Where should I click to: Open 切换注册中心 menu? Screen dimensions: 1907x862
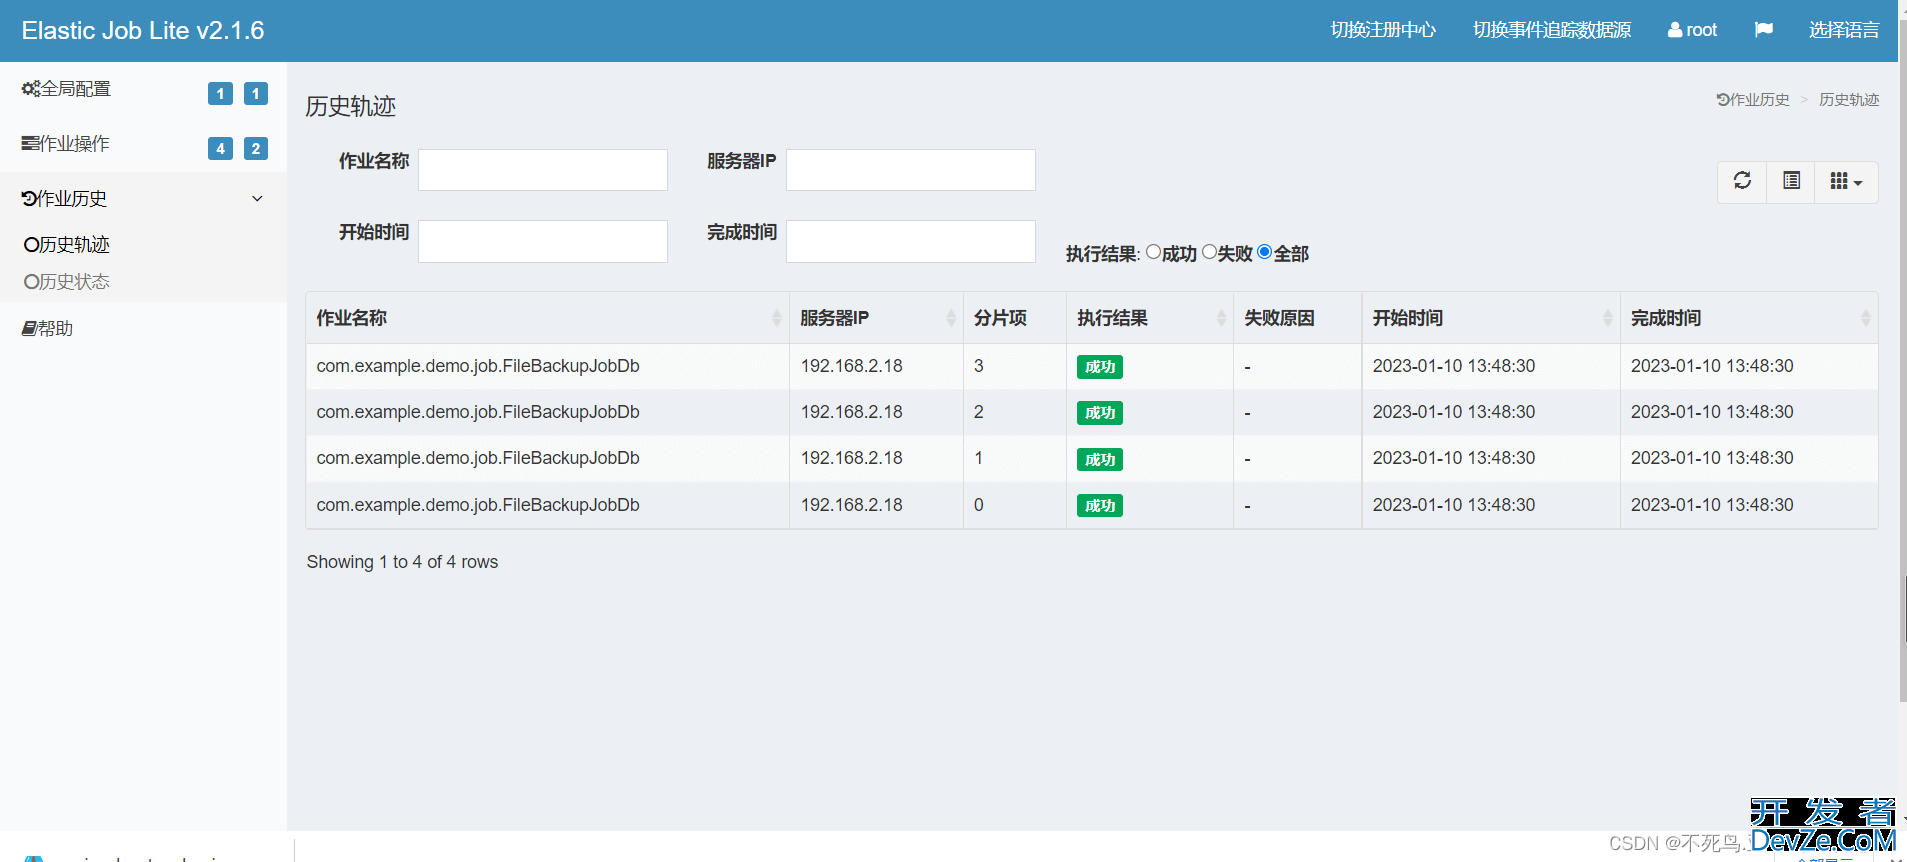(1383, 30)
